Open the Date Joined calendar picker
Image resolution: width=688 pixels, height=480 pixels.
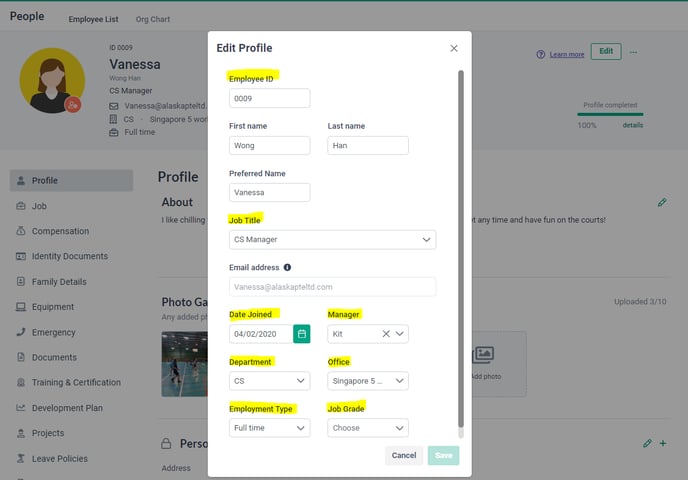(x=301, y=334)
